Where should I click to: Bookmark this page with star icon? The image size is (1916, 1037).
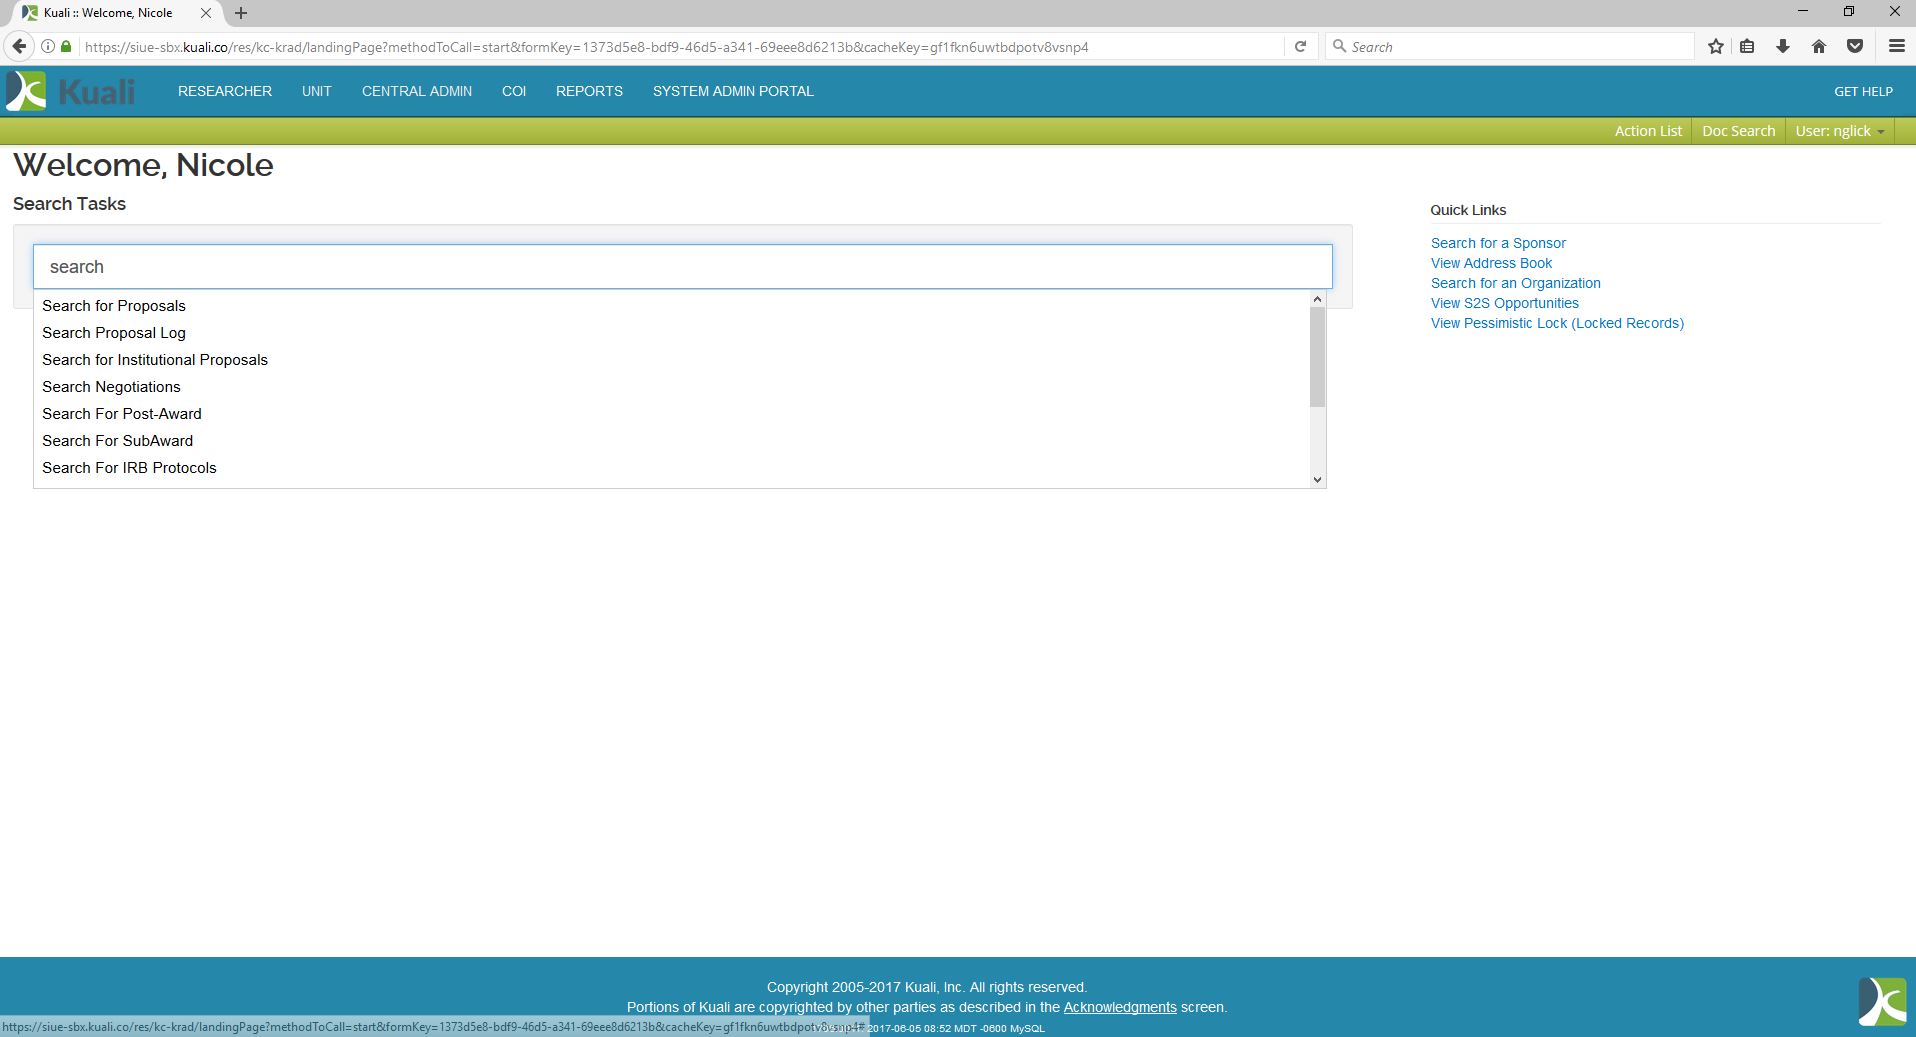click(1716, 47)
